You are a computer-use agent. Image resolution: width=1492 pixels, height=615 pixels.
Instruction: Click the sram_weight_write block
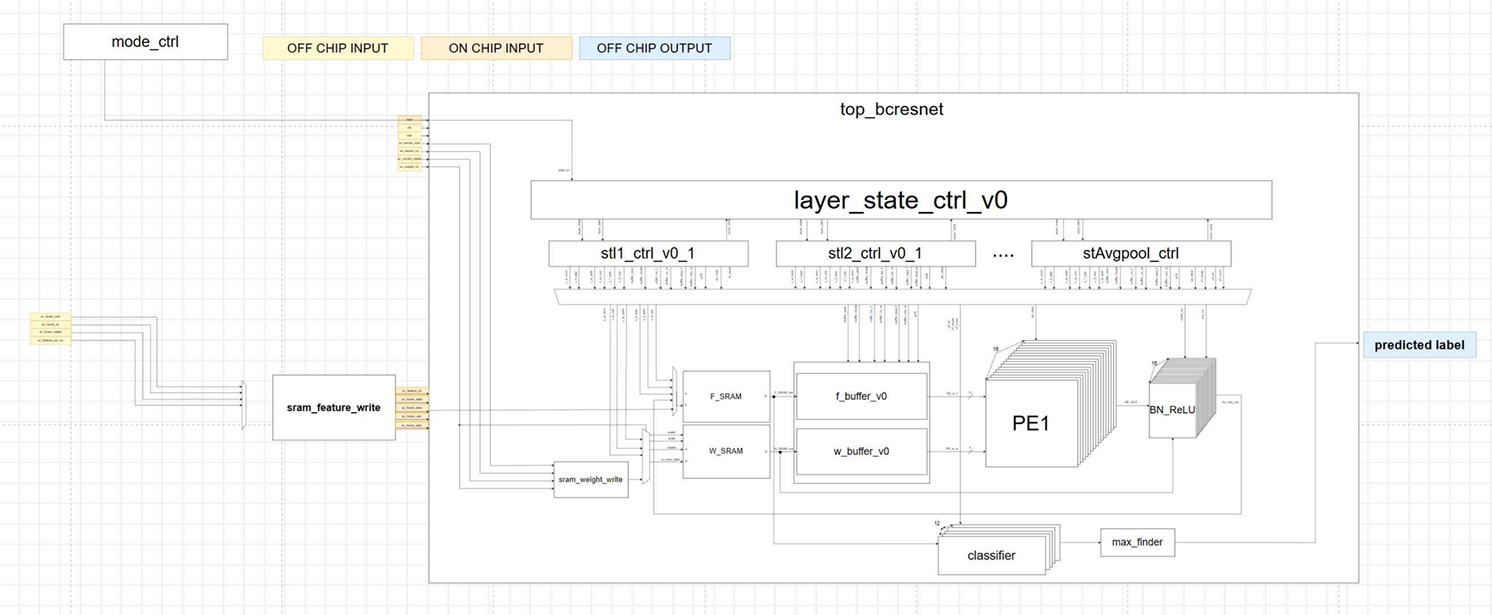(x=591, y=480)
